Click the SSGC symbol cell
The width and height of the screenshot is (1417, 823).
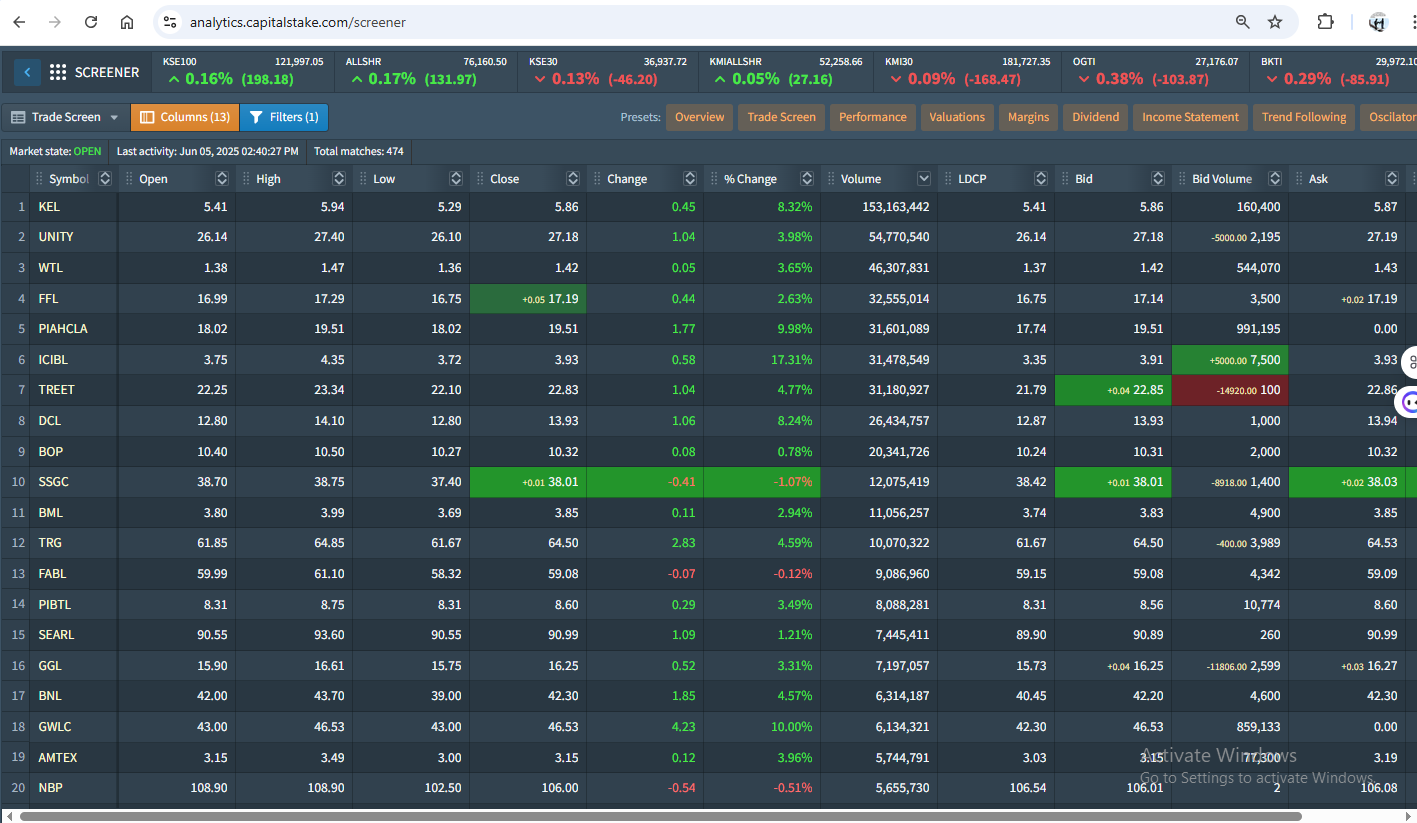pyautogui.click(x=74, y=482)
